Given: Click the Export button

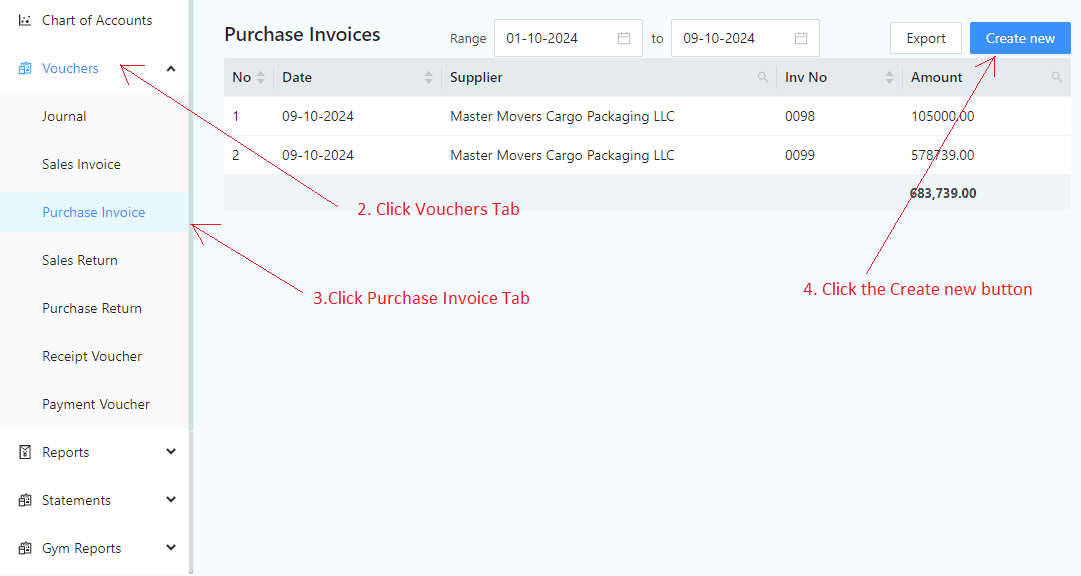Looking at the screenshot, I should (x=925, y=38).
